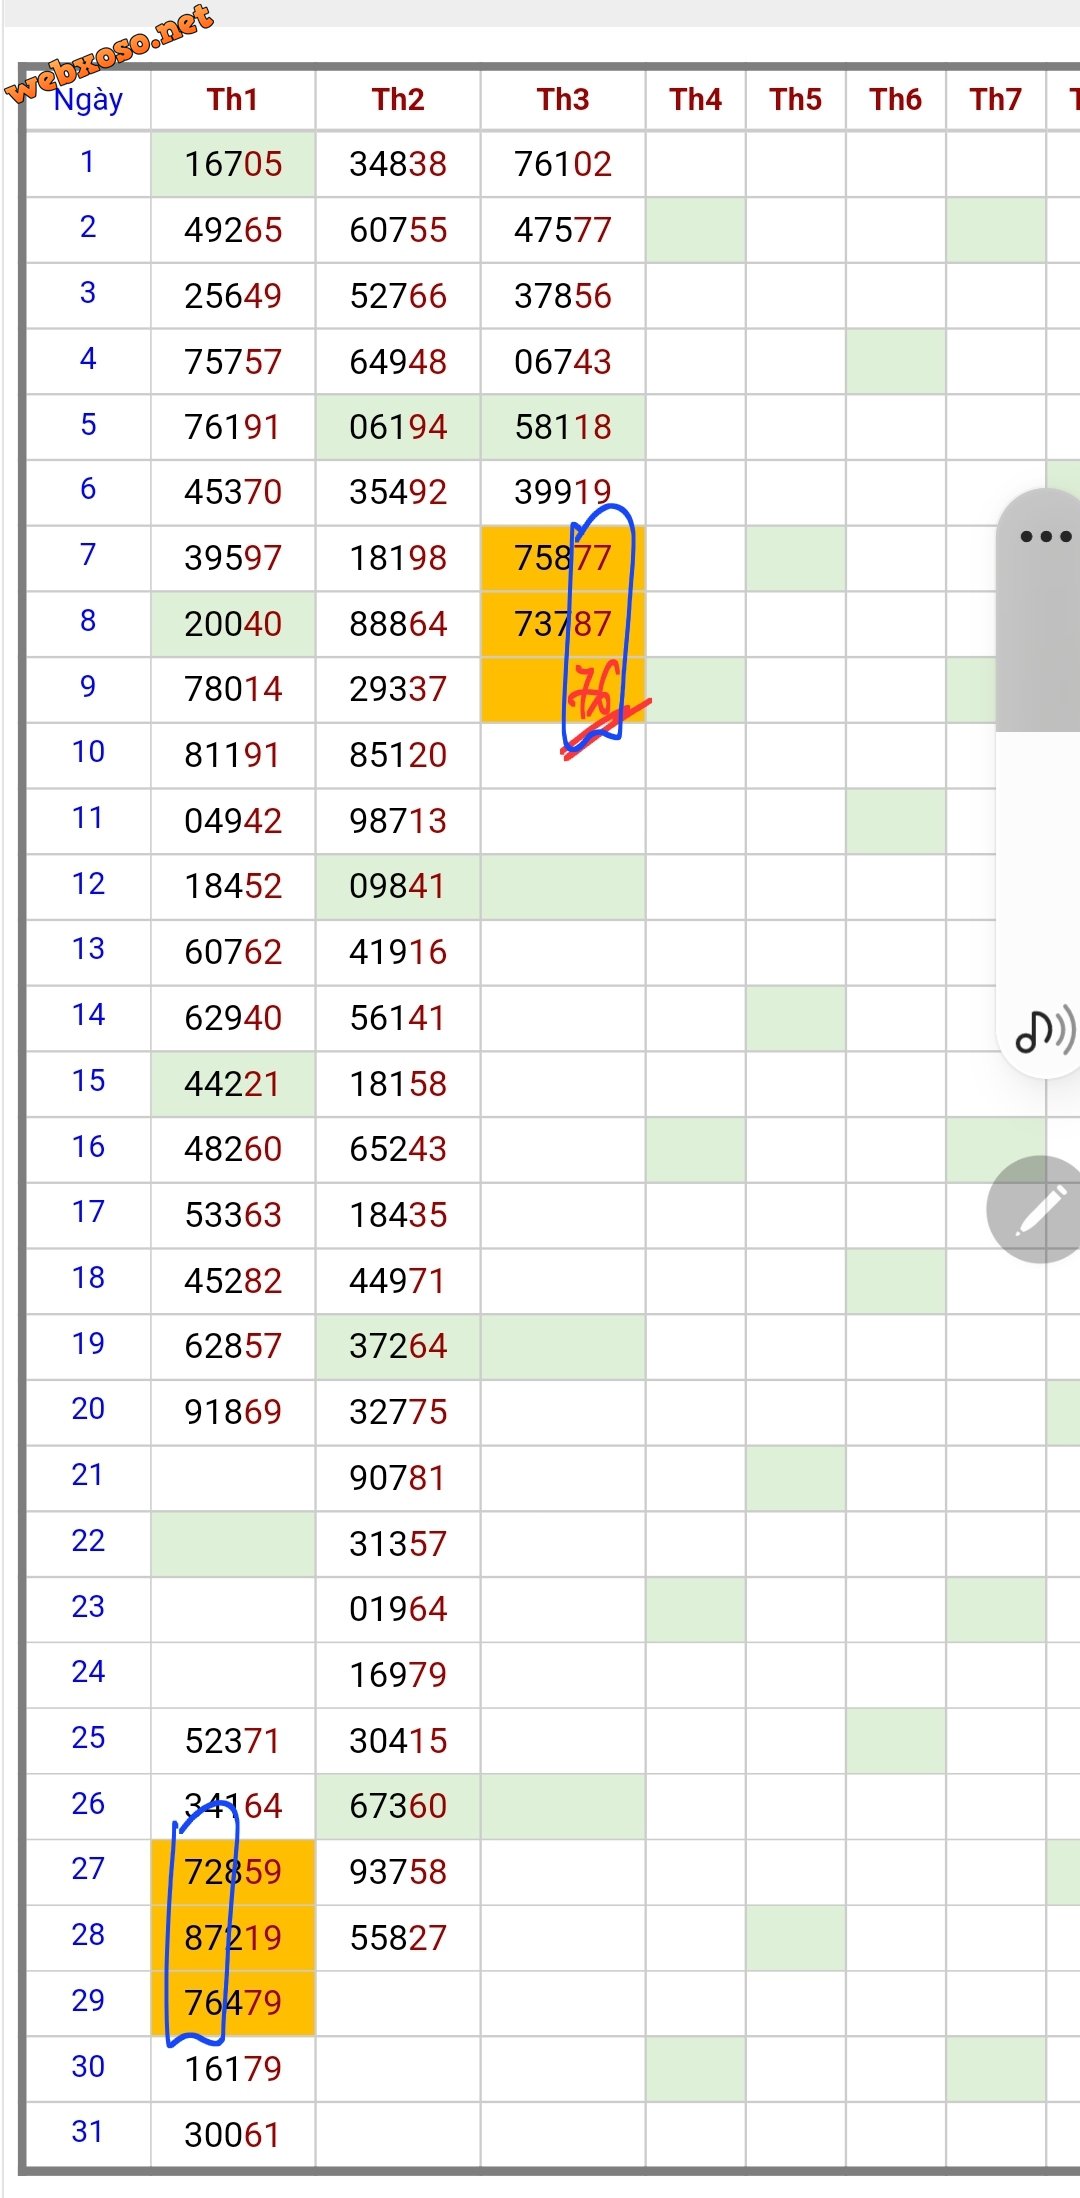The width and height of the screenshot is (1080, 2198).
Task: Click cell value 44971
Action: 398,1281
